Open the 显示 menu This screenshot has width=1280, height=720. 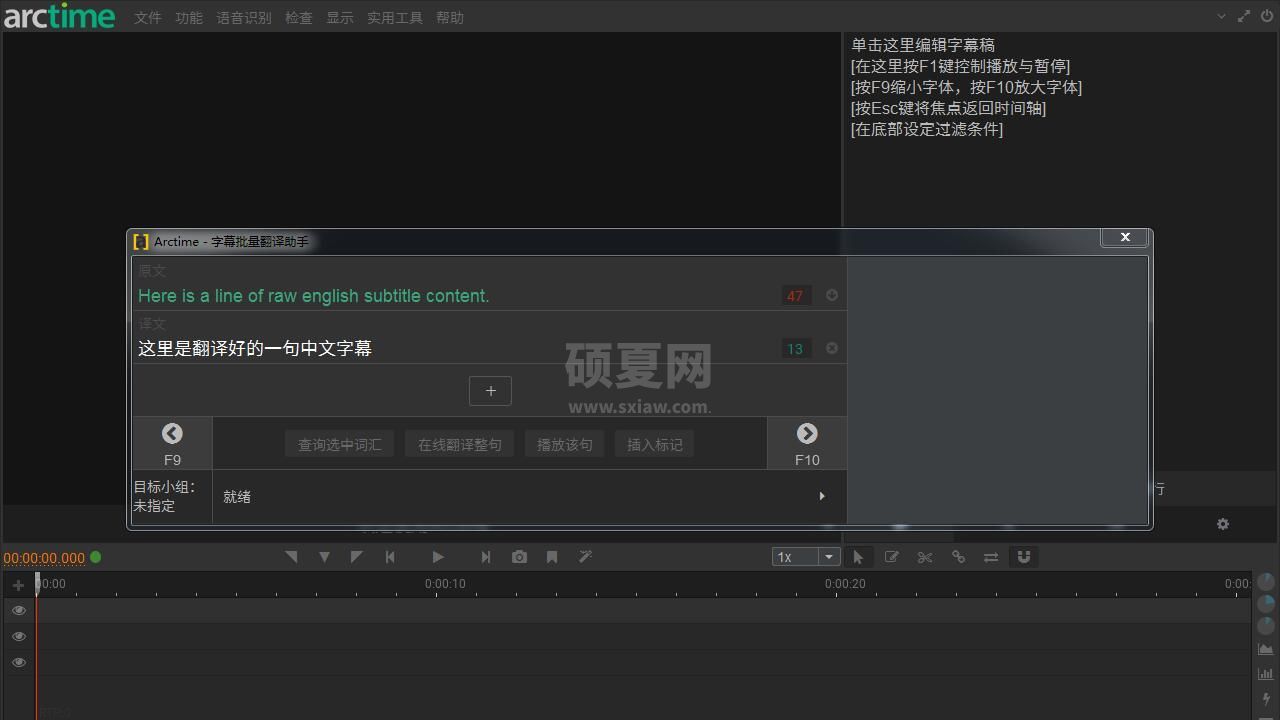340,17
